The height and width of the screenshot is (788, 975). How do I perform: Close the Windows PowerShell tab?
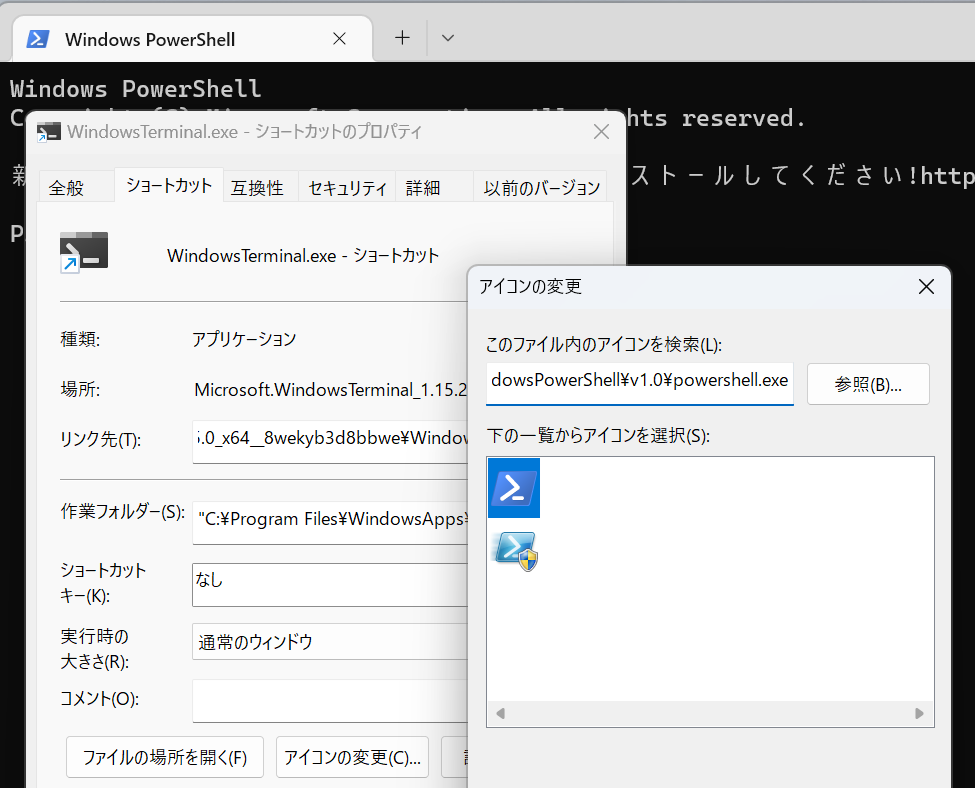(340, 39)
